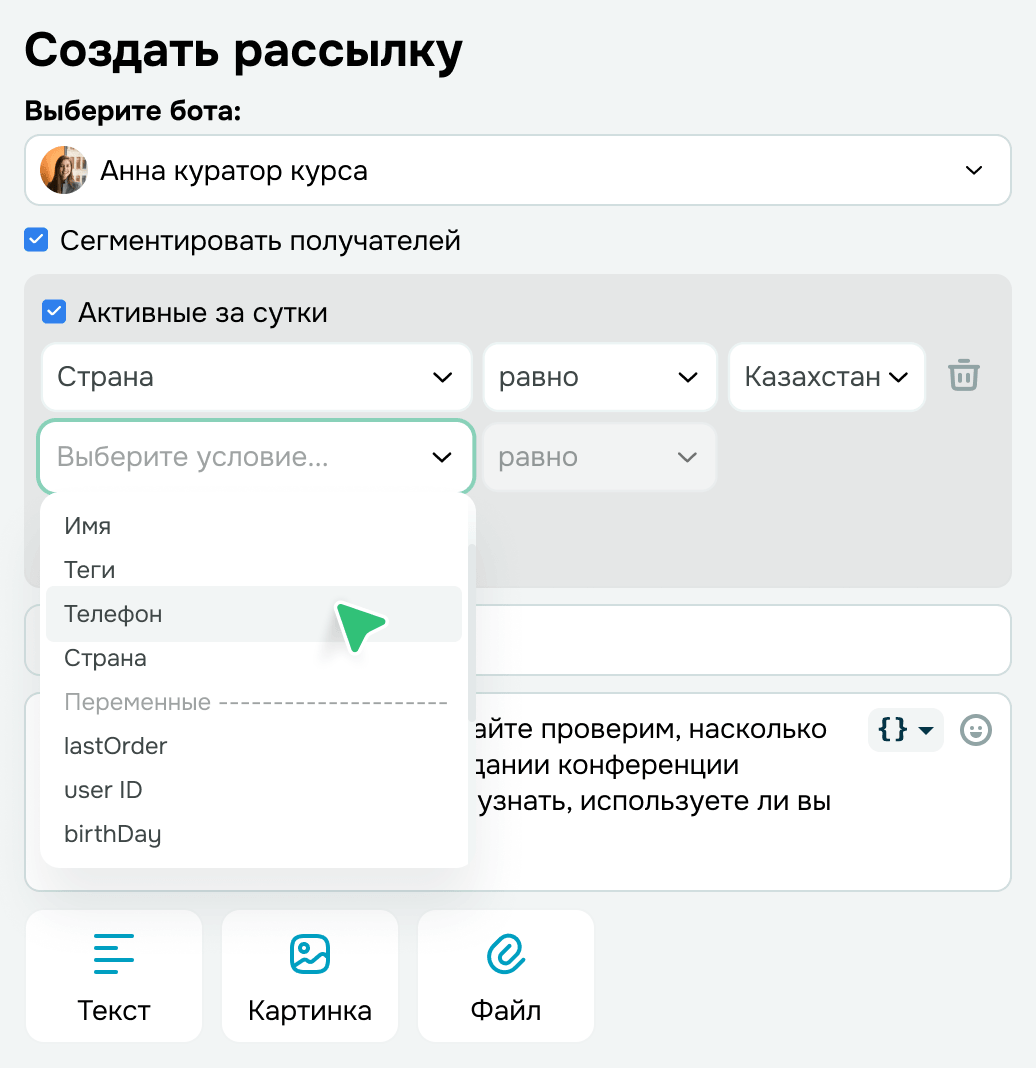Click the trash icon to delete the condition

(x=963, y=377)
